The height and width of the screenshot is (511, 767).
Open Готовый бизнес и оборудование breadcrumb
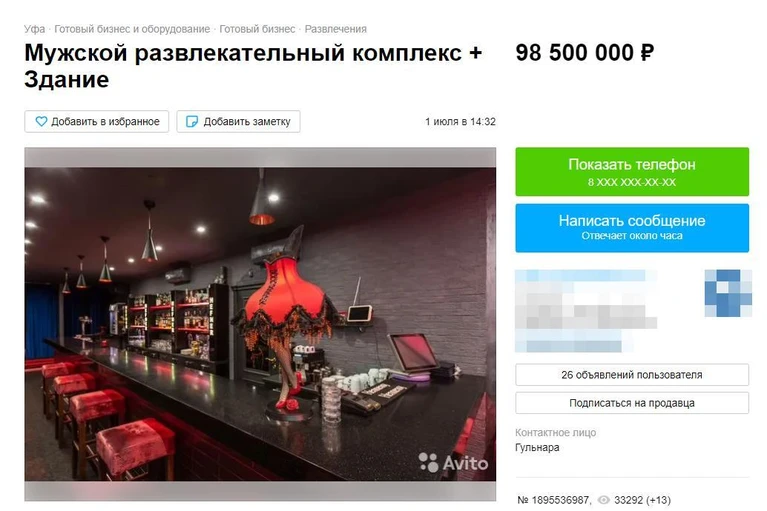[x=132, y=29]
